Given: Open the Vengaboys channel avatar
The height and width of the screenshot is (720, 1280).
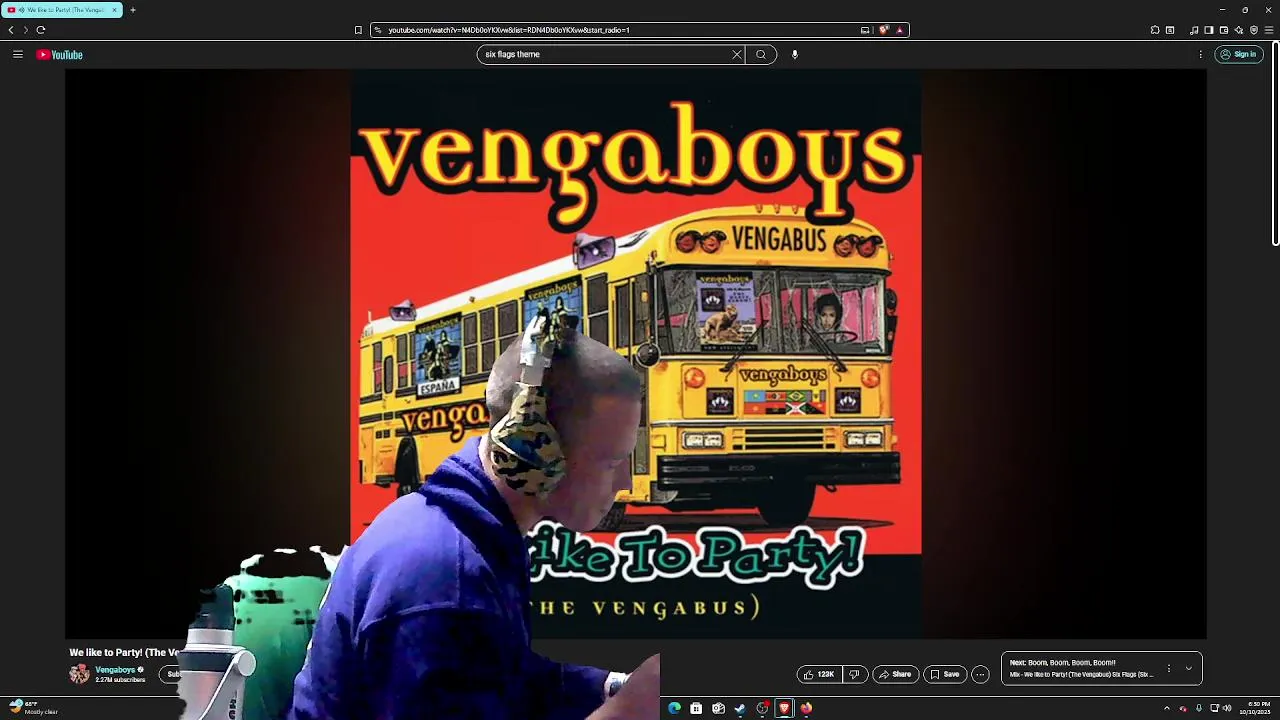Looking at the screenshot, I should tap(79, 674).
